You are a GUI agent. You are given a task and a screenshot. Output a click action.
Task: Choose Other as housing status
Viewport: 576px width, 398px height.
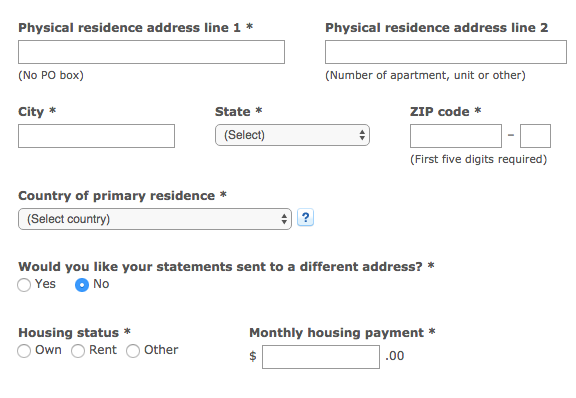click(133, 351)
